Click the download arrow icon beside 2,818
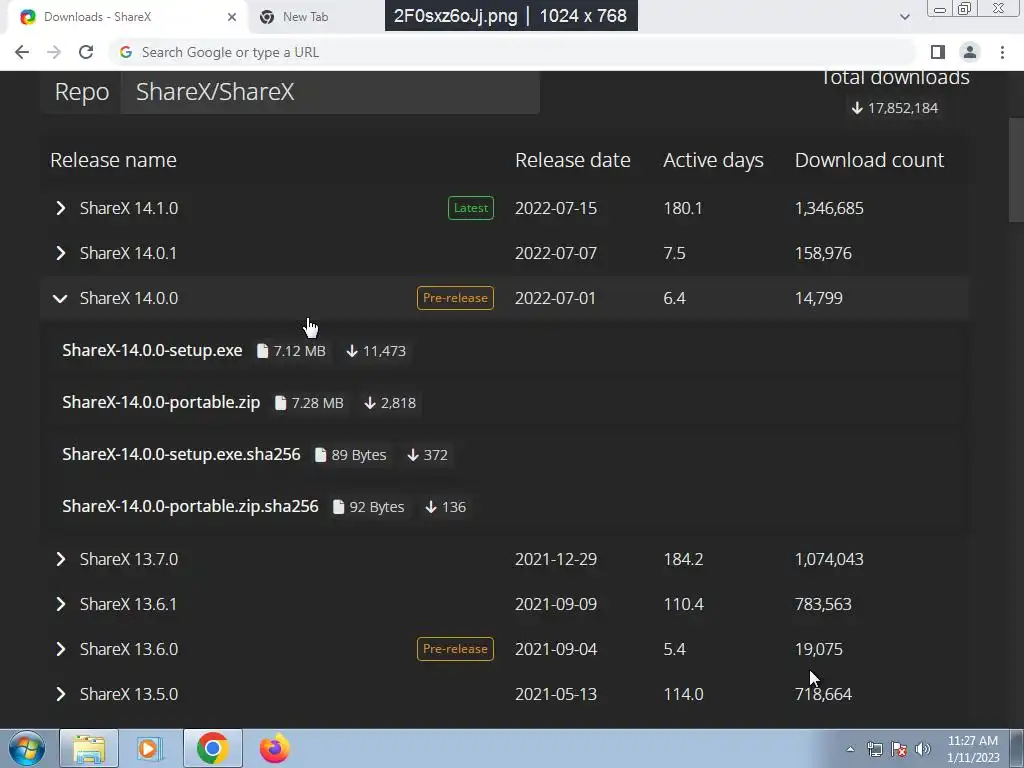The image size is (1024, 768). click(x=370, y=403)
